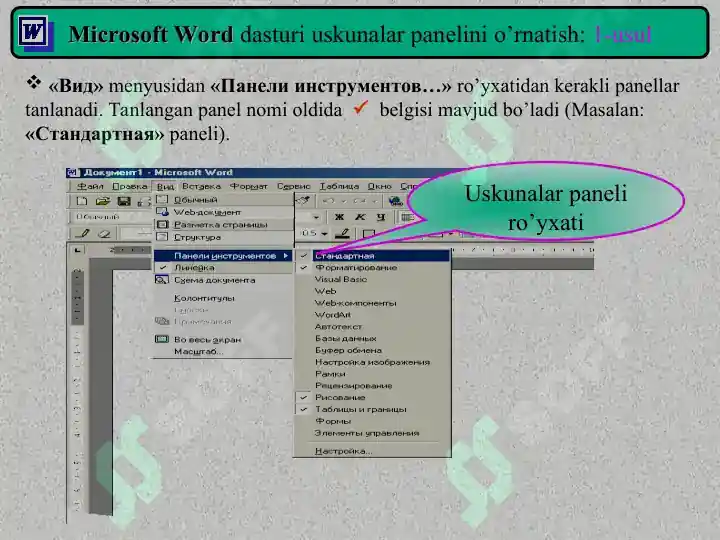Click the Open folder toolbar icon
Screen dimensions: 720x540
pos(102,201)
